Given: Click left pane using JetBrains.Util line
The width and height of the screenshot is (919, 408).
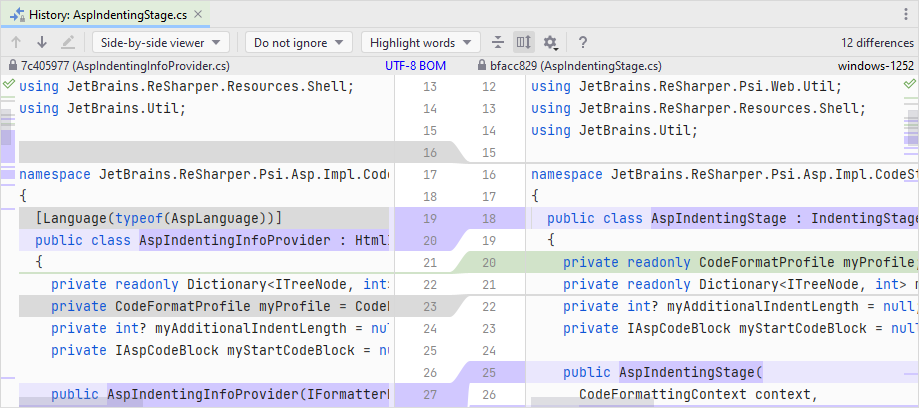Looking at the screenshot, I should pyautogui.click(x=103, y=108).
